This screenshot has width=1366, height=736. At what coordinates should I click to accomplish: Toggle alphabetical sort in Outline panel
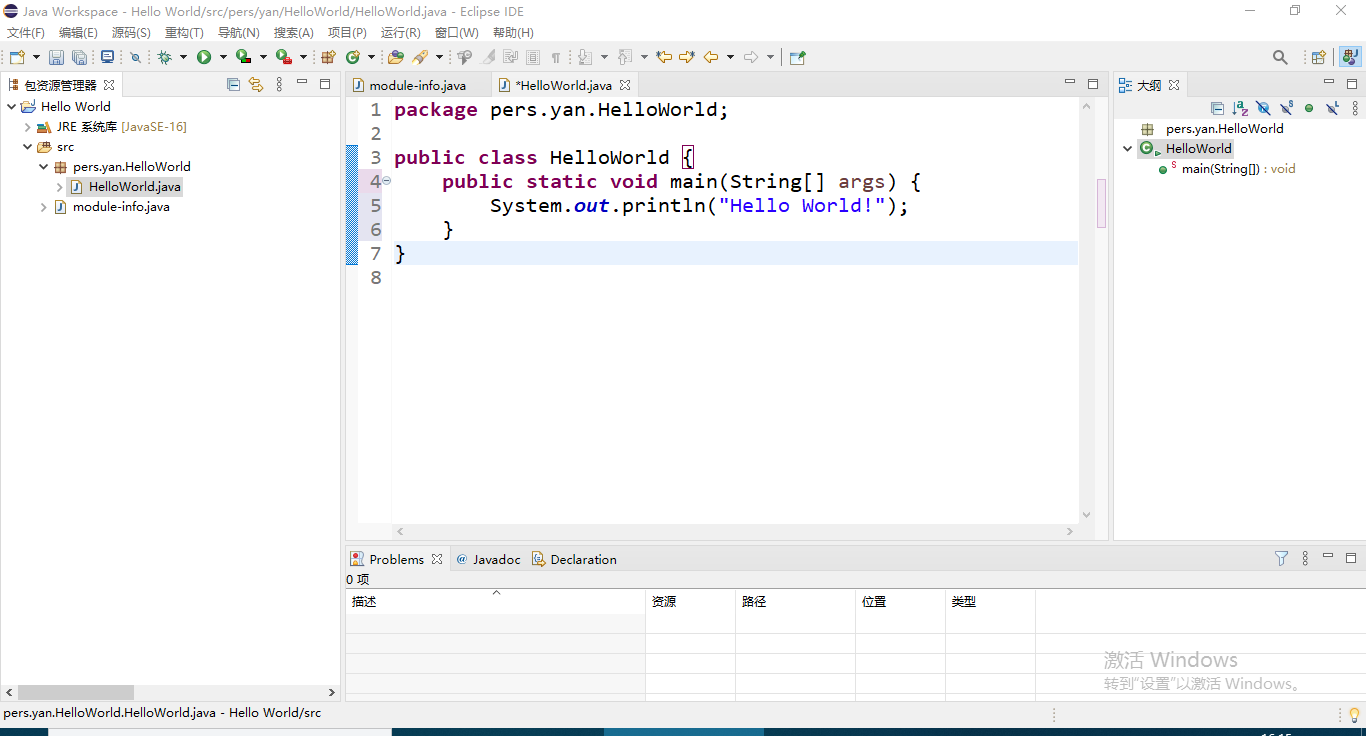click(x=1240, y=108)
